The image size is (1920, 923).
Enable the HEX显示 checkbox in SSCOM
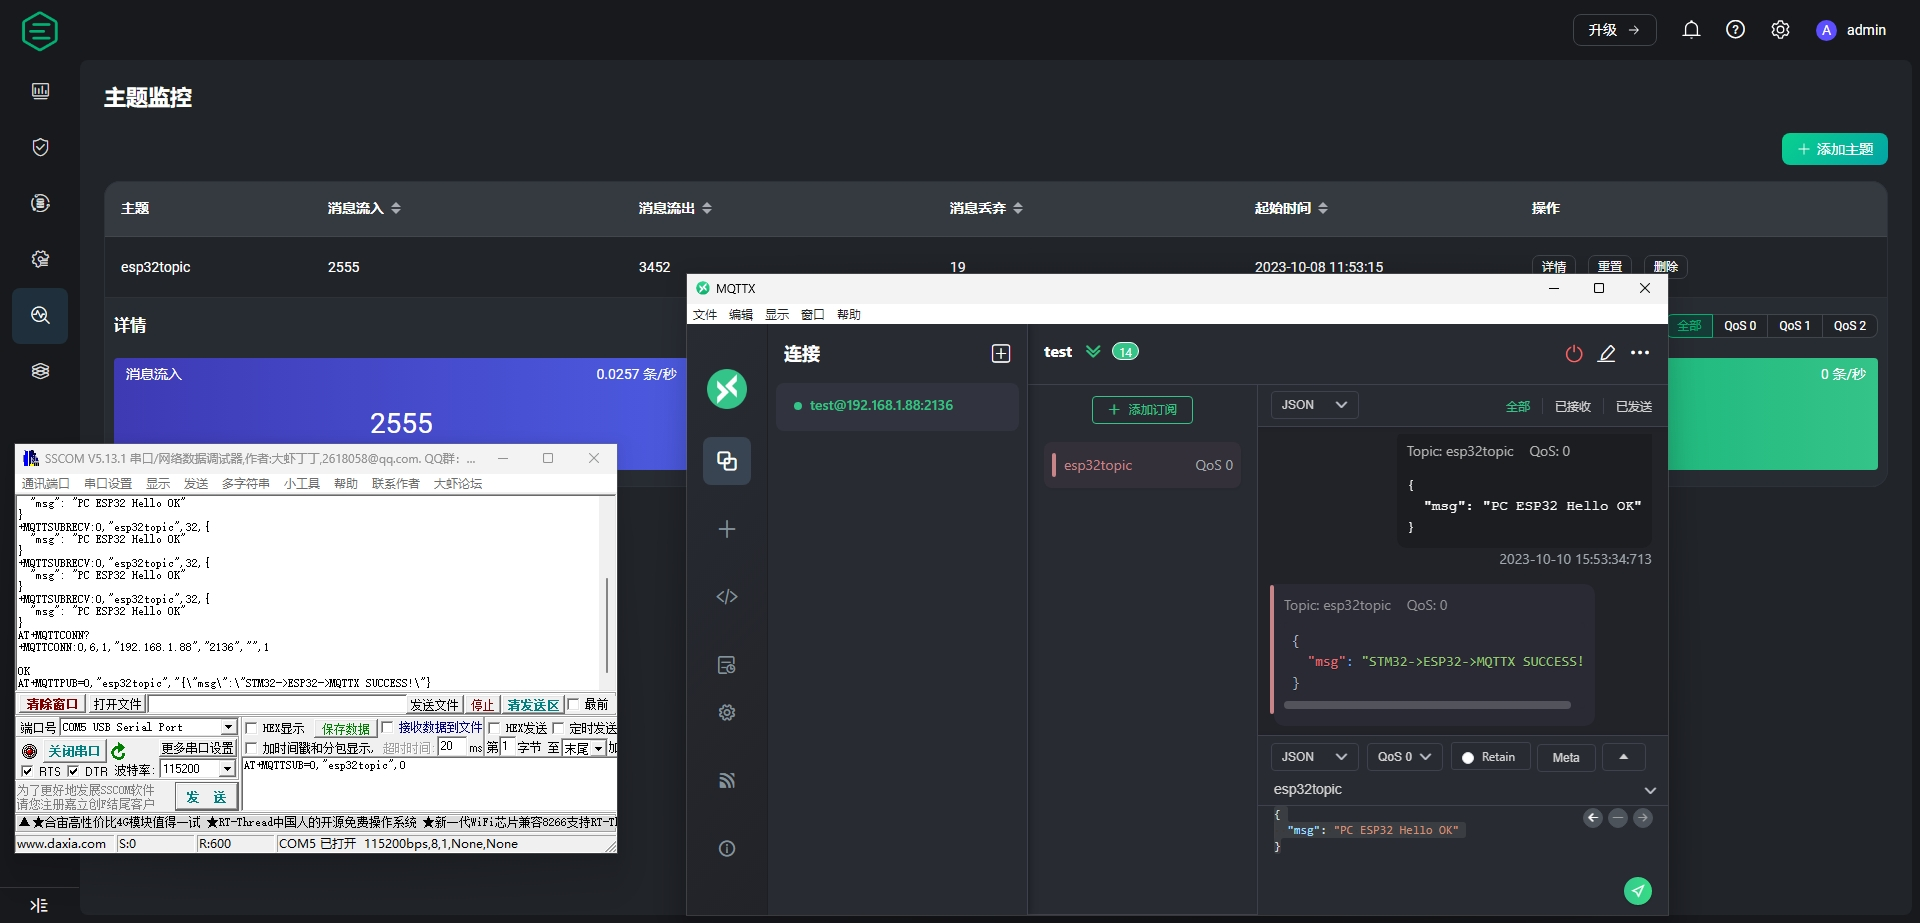pos(252,728)
